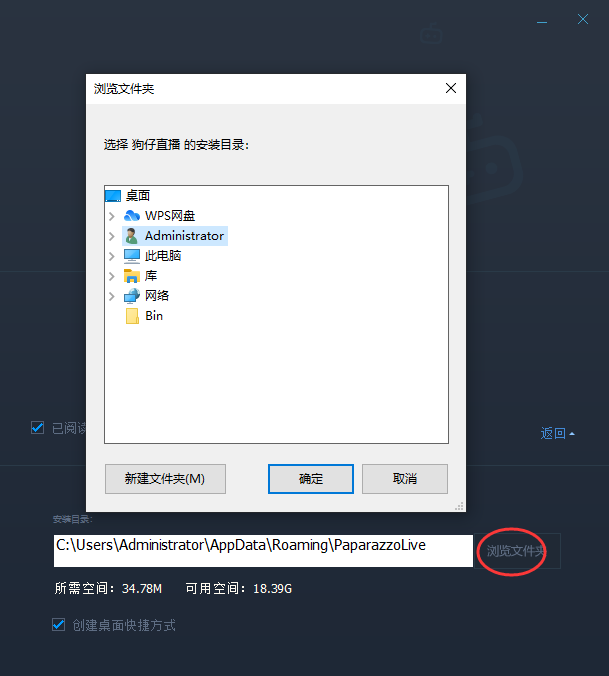Confirm with the 确定 button
Viewport: 609px width, 676px height.
(x=311, y=479)
